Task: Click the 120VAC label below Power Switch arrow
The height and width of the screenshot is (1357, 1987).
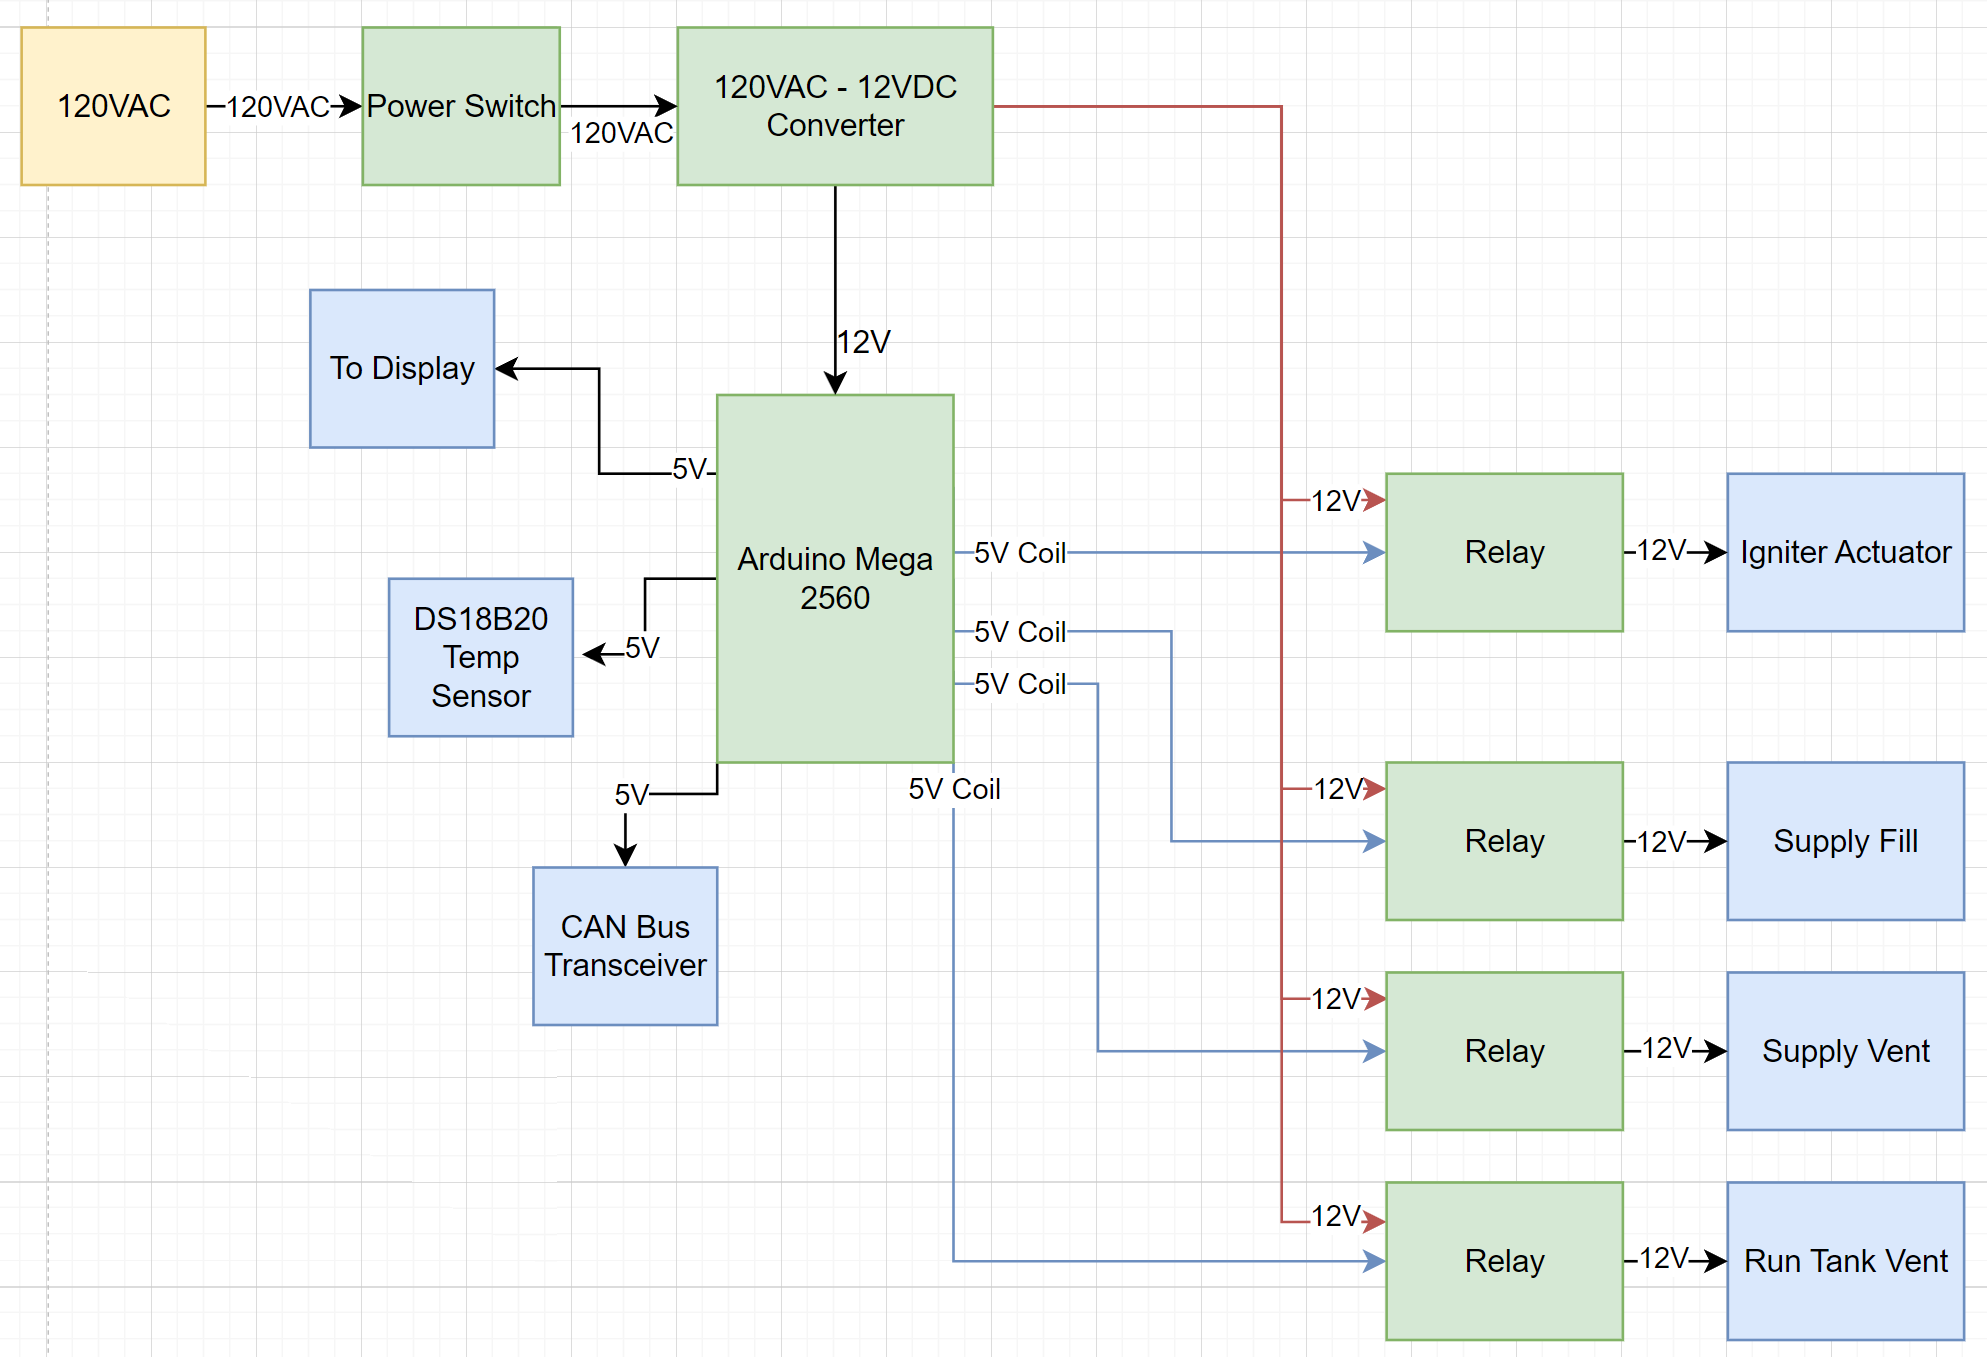Action: pos(621,133)
